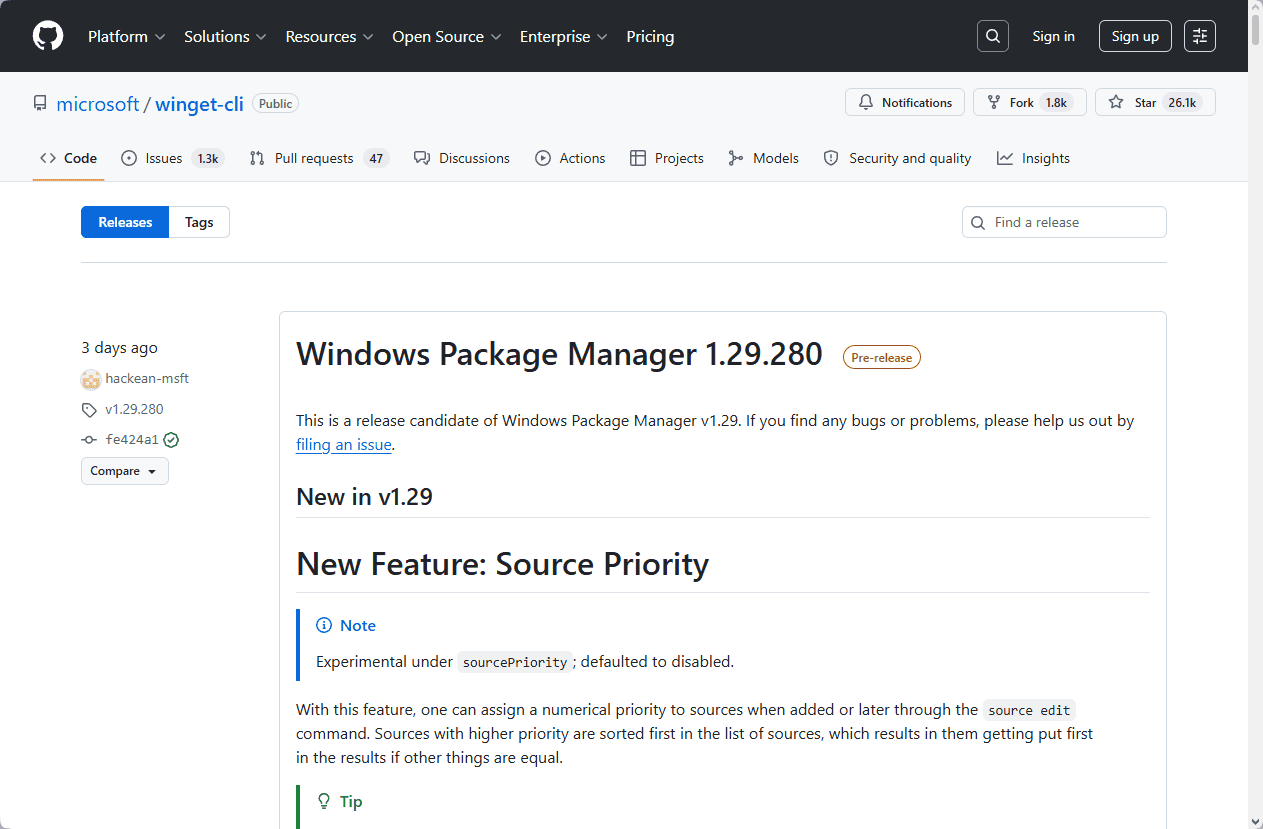1263x829 pixels.
Task: Click the search icon in Find a release
Action: pyautogui.click(x=979, y=222)
